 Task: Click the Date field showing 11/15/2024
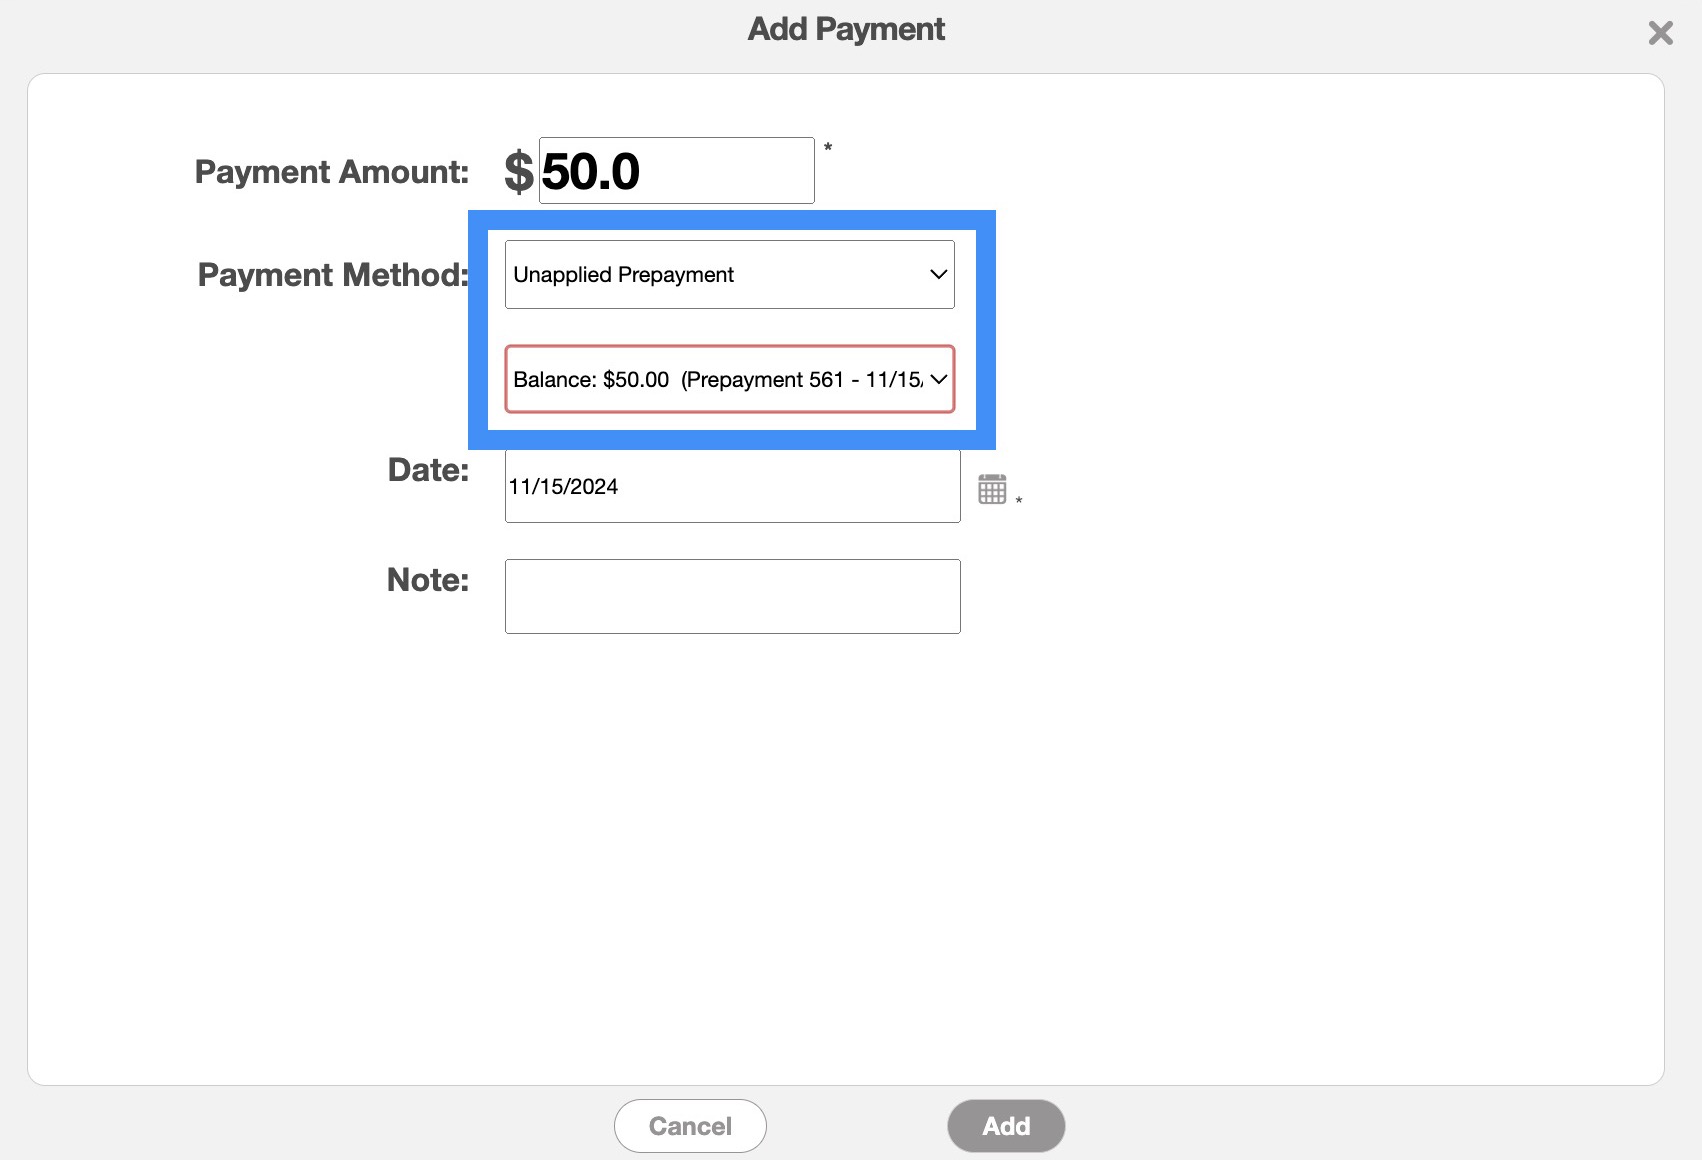[732, 487]
